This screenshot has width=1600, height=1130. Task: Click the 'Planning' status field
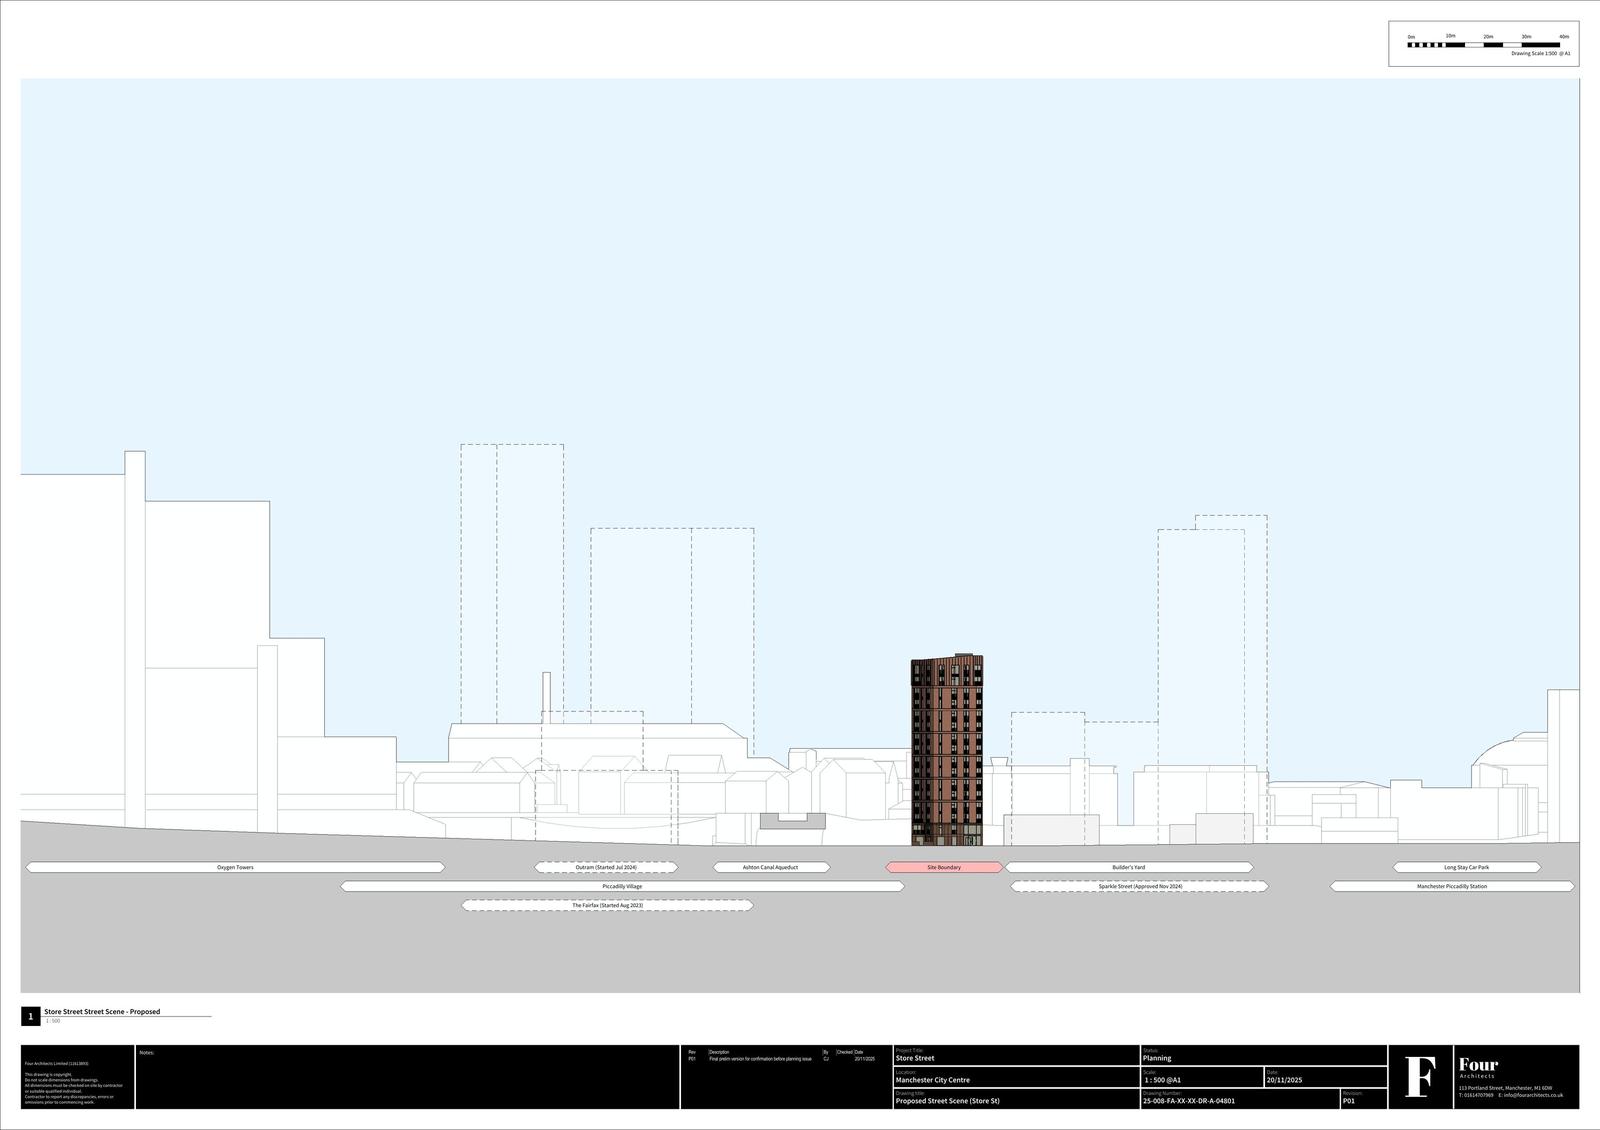[x=1157, y=1058]
